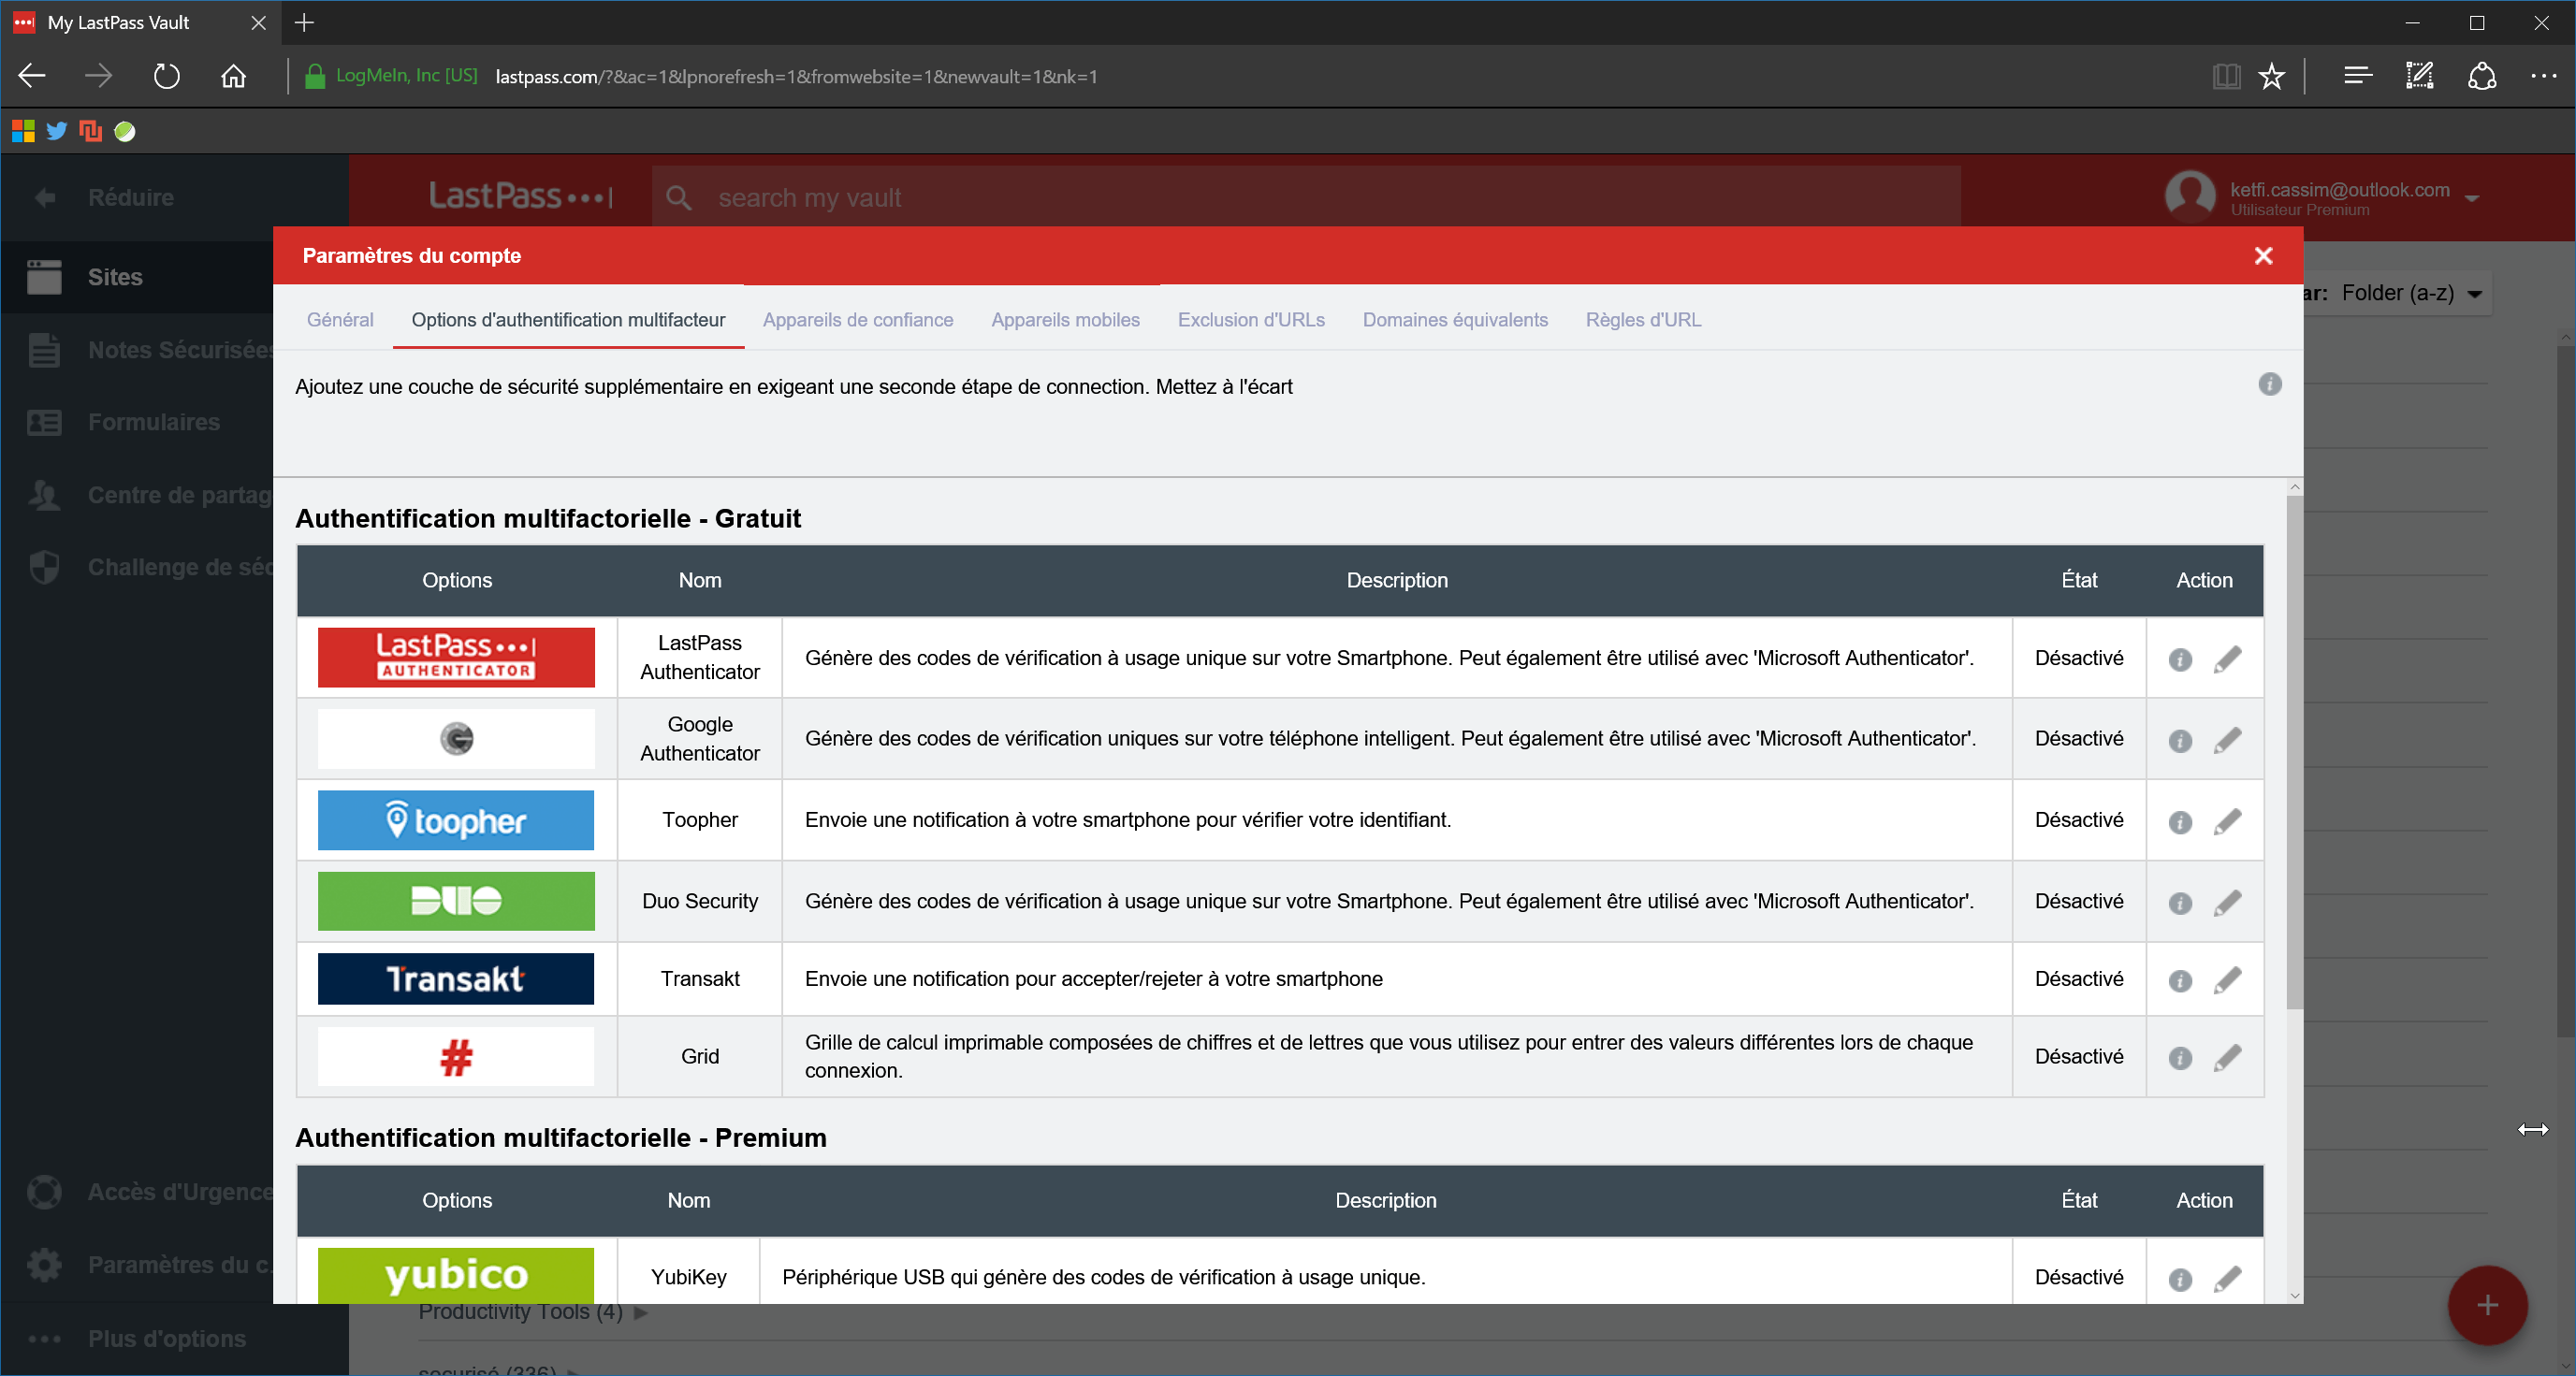
Task: Click the red add item plus button
Action: [x=2487, y=1305]
